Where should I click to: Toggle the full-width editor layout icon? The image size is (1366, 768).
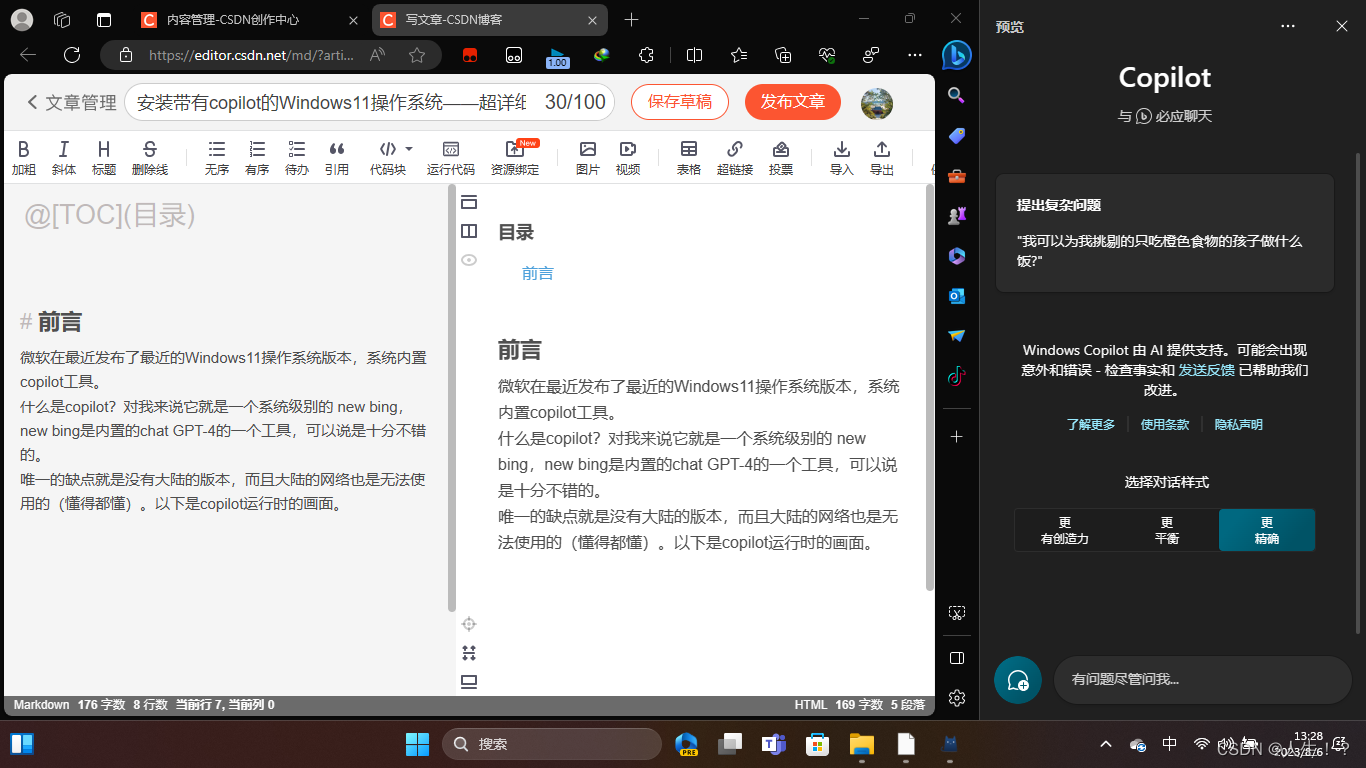pos(469,202)
